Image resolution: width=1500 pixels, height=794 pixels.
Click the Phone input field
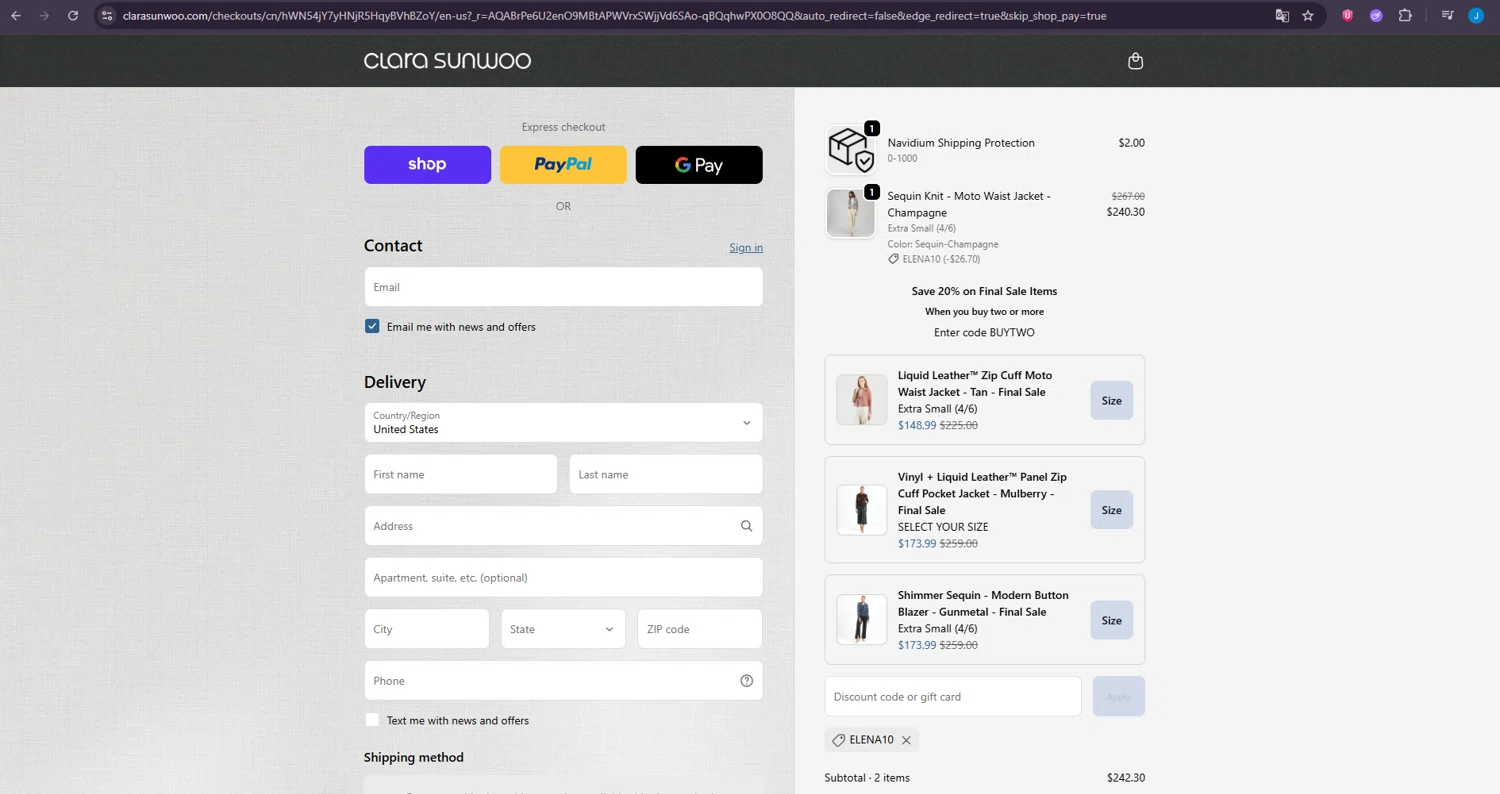pos(563,681)
